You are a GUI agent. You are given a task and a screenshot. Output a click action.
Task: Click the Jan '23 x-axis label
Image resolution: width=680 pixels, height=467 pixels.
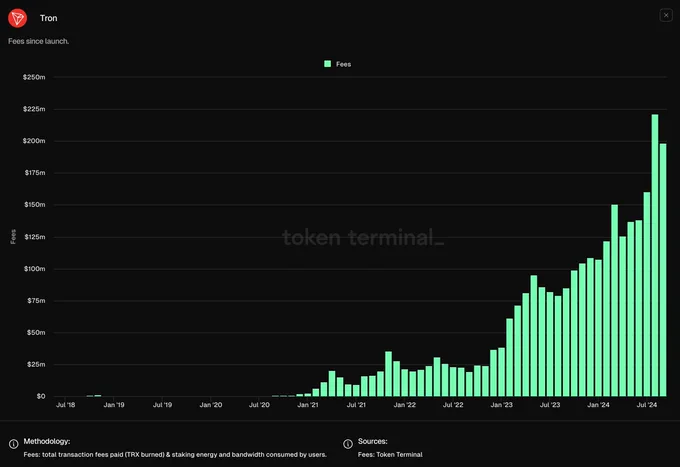pyautogui.click(x=501, y=405)
